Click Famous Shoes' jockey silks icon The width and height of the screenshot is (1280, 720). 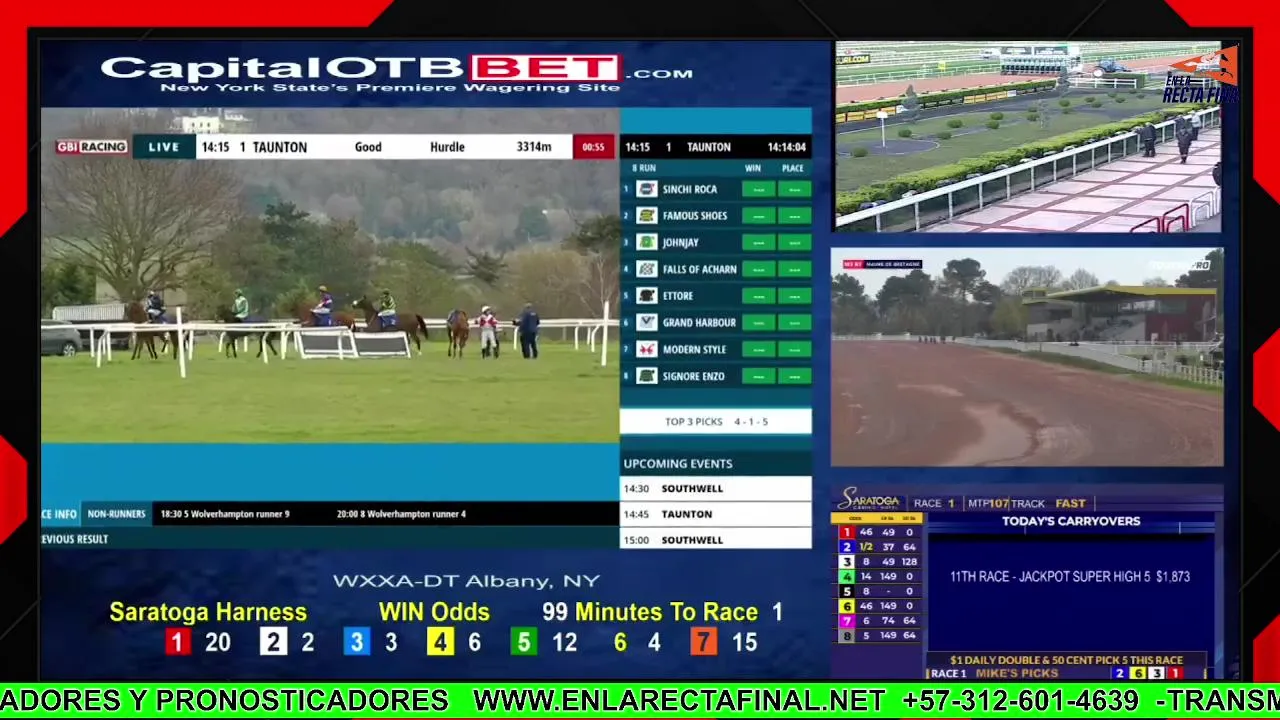(647, 216)
